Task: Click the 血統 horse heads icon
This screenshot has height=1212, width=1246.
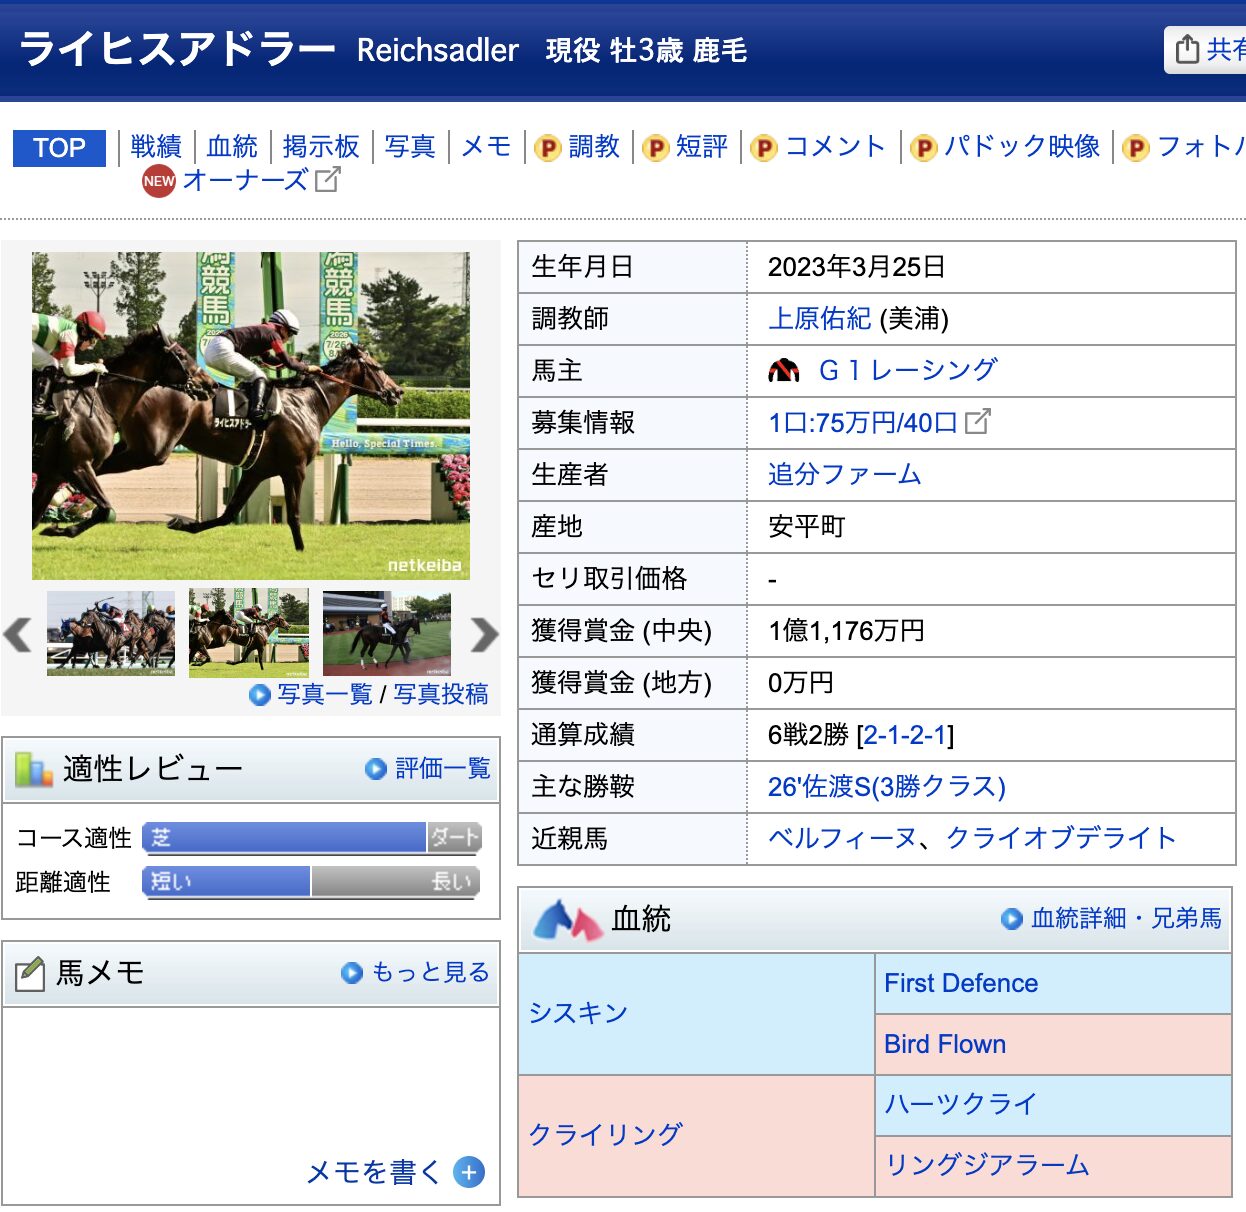Action: tap(567, 920)
